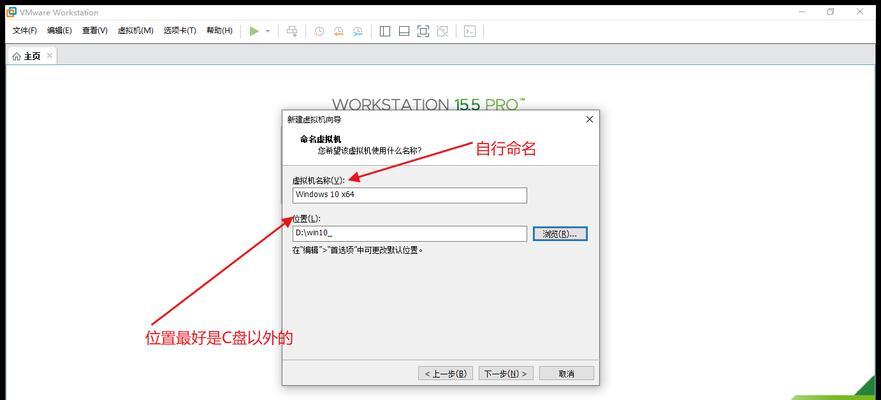Screen dimensions: 881x400
Task: Open the 虚拟机(M) menu
Action: click(135, 31)
